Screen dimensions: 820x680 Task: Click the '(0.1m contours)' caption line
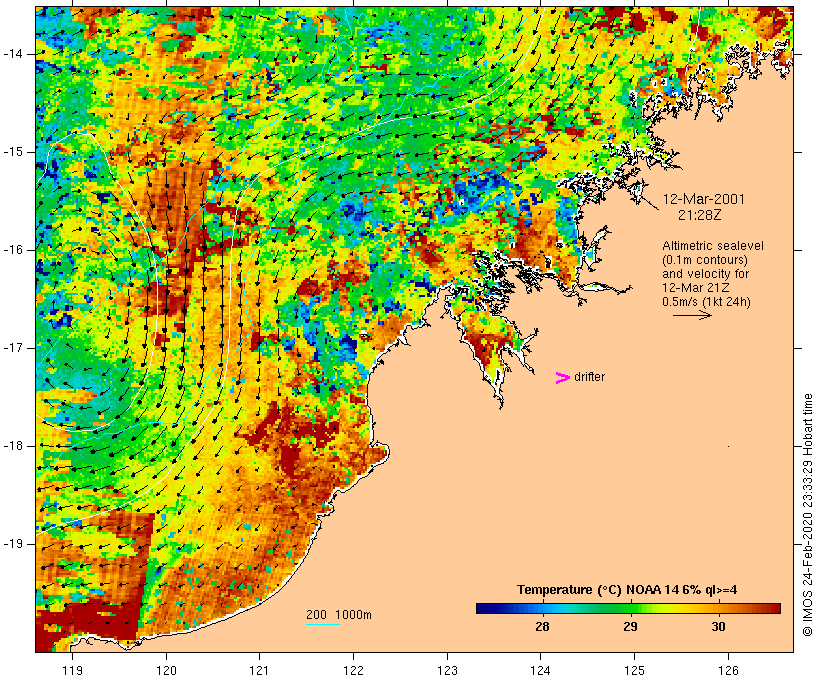(x=704, y=260)
